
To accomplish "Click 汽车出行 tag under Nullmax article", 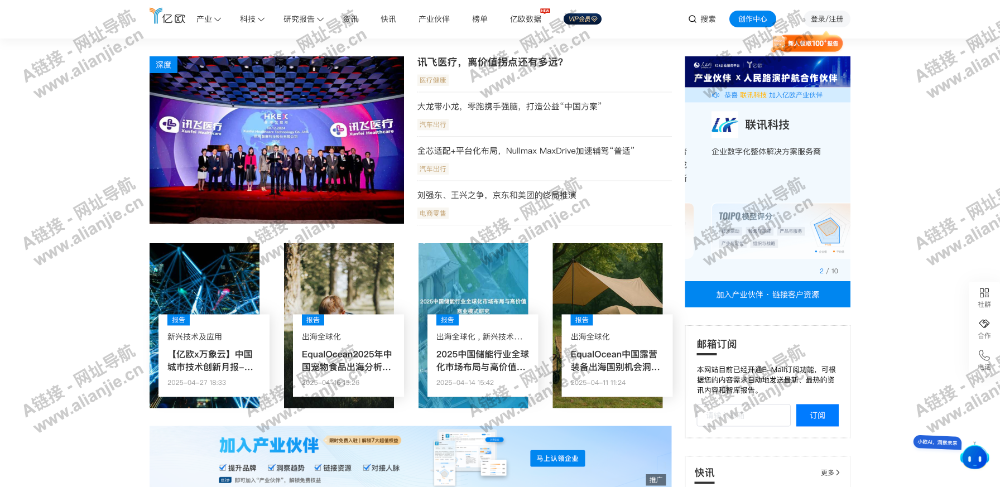I will click(433, 169).
